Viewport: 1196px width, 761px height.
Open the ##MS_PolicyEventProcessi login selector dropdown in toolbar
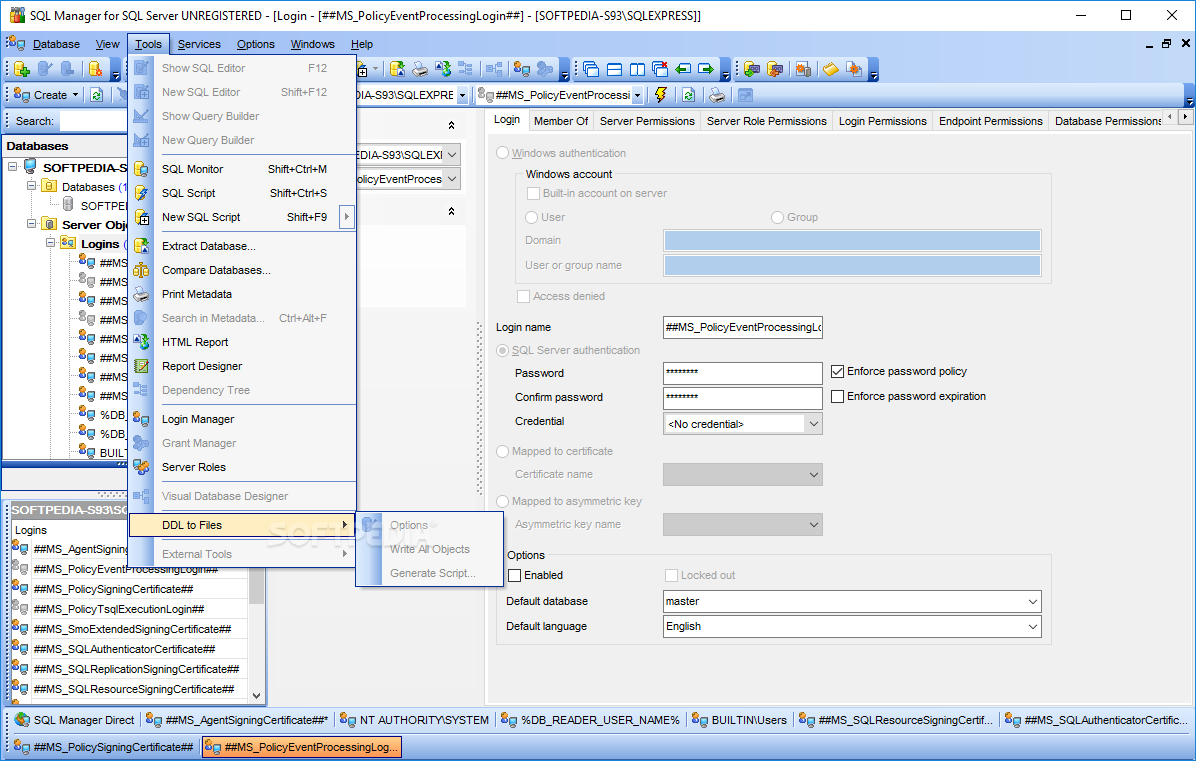(x=638, y=95)
